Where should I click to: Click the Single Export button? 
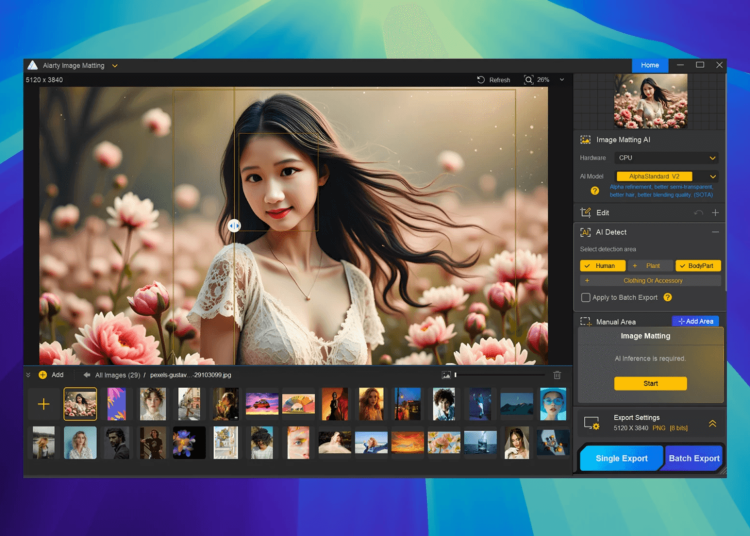(x=620, y=458)
